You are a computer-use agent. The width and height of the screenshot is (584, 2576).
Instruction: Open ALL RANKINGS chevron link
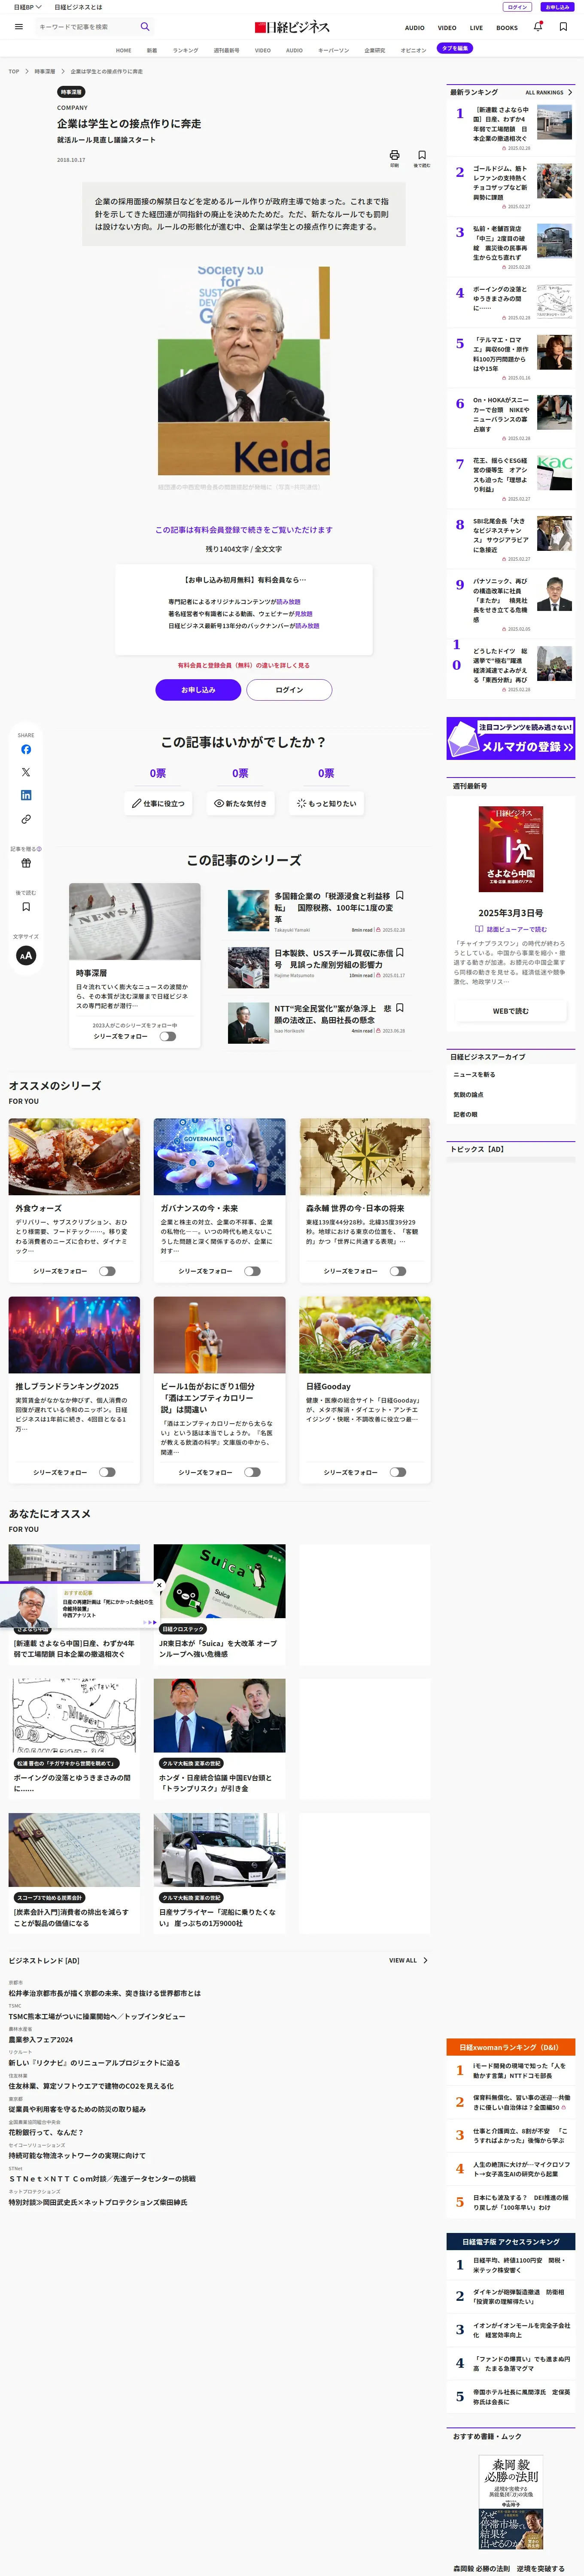(x=549, y=92)
